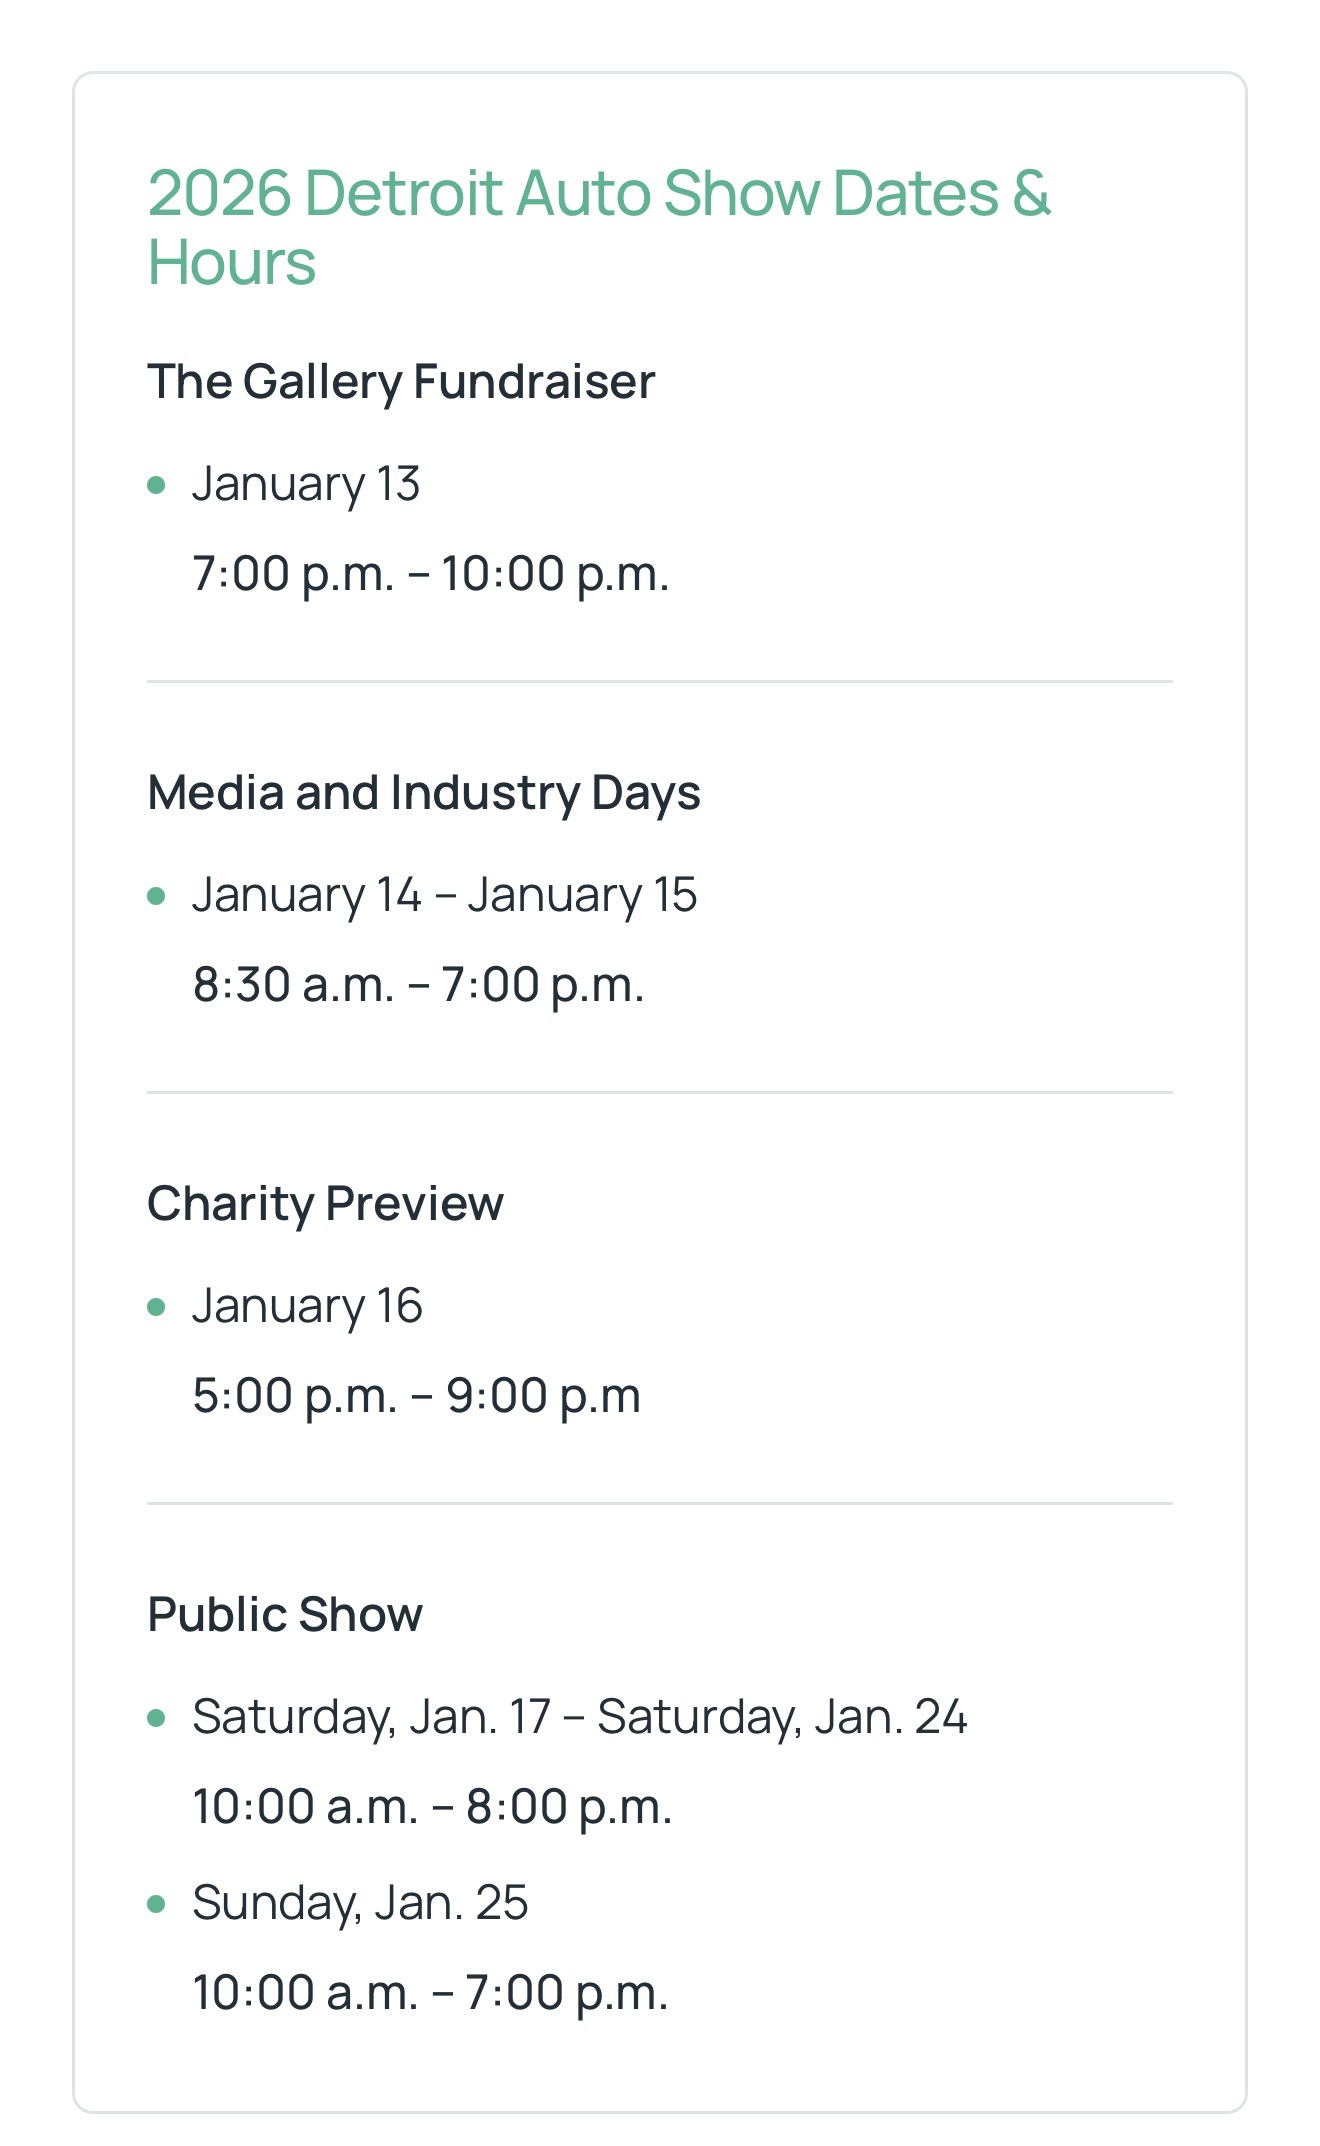Screen dimensions: 1320x2146
Task: Select the "January 14 – January 15" dates
Action: click(x=444, y=896)
